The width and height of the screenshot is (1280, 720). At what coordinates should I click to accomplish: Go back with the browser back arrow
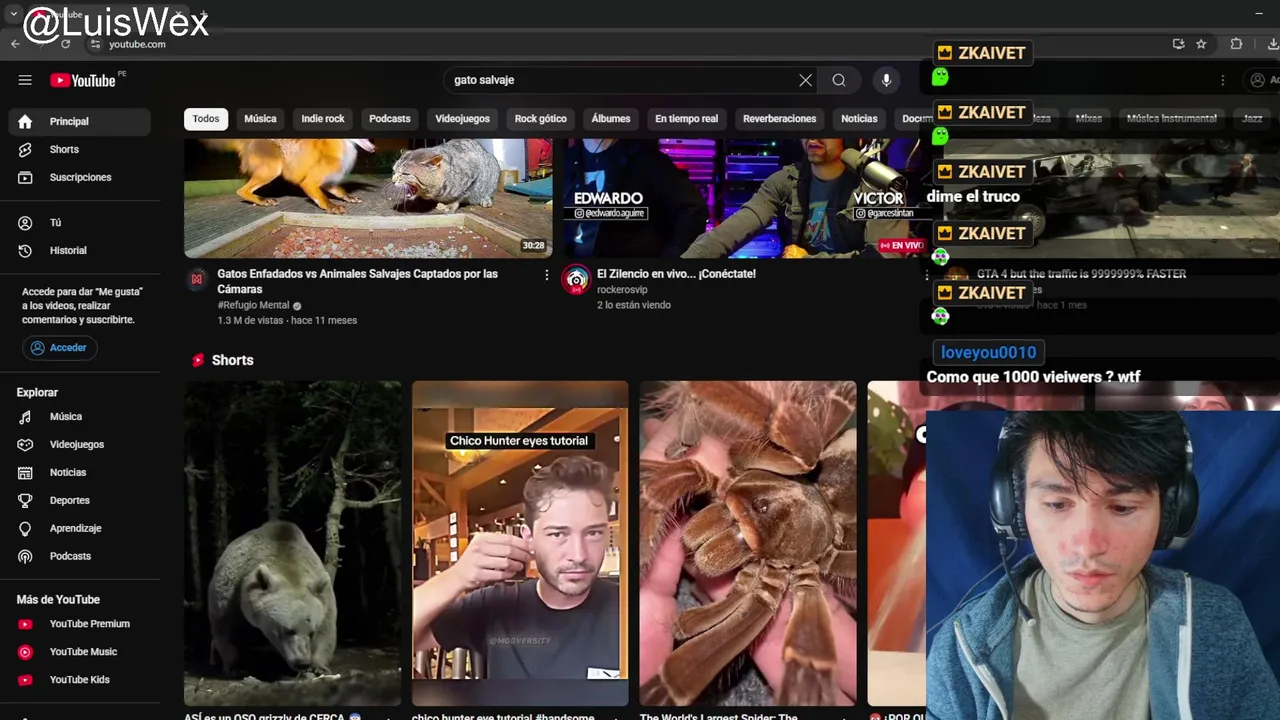15,44
